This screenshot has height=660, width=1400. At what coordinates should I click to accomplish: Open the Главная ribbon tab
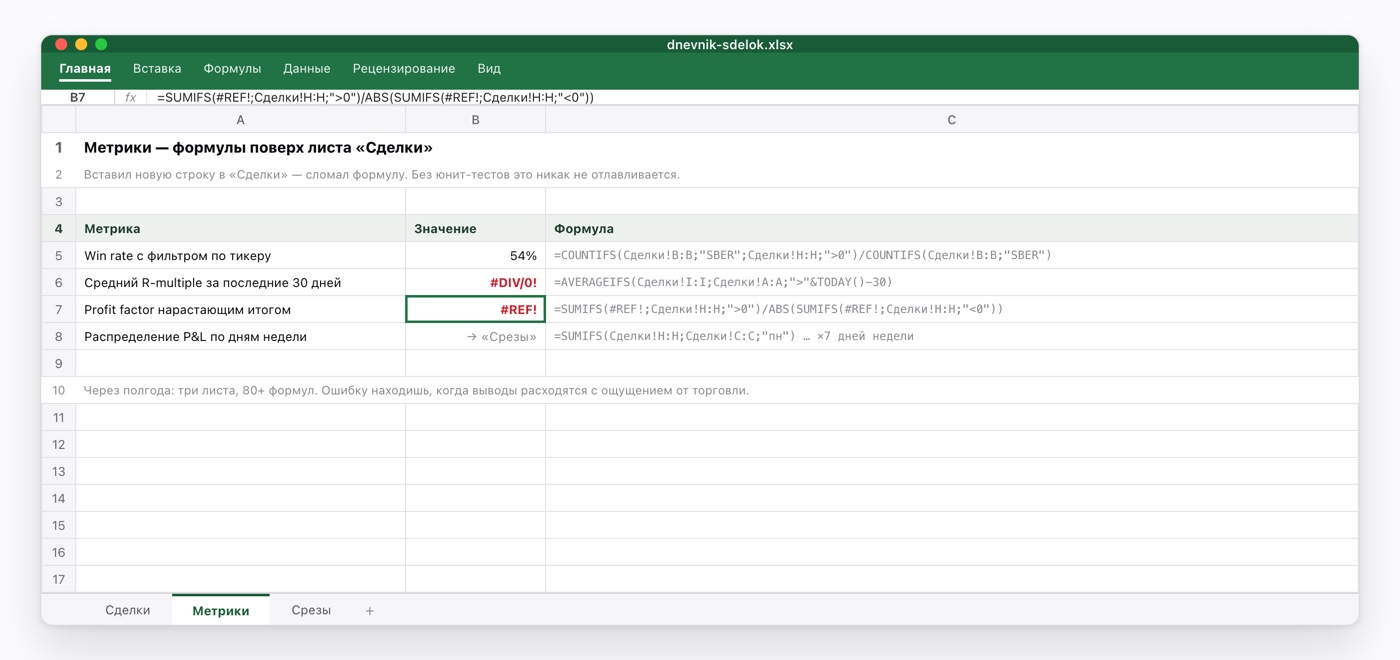[85, 69]
